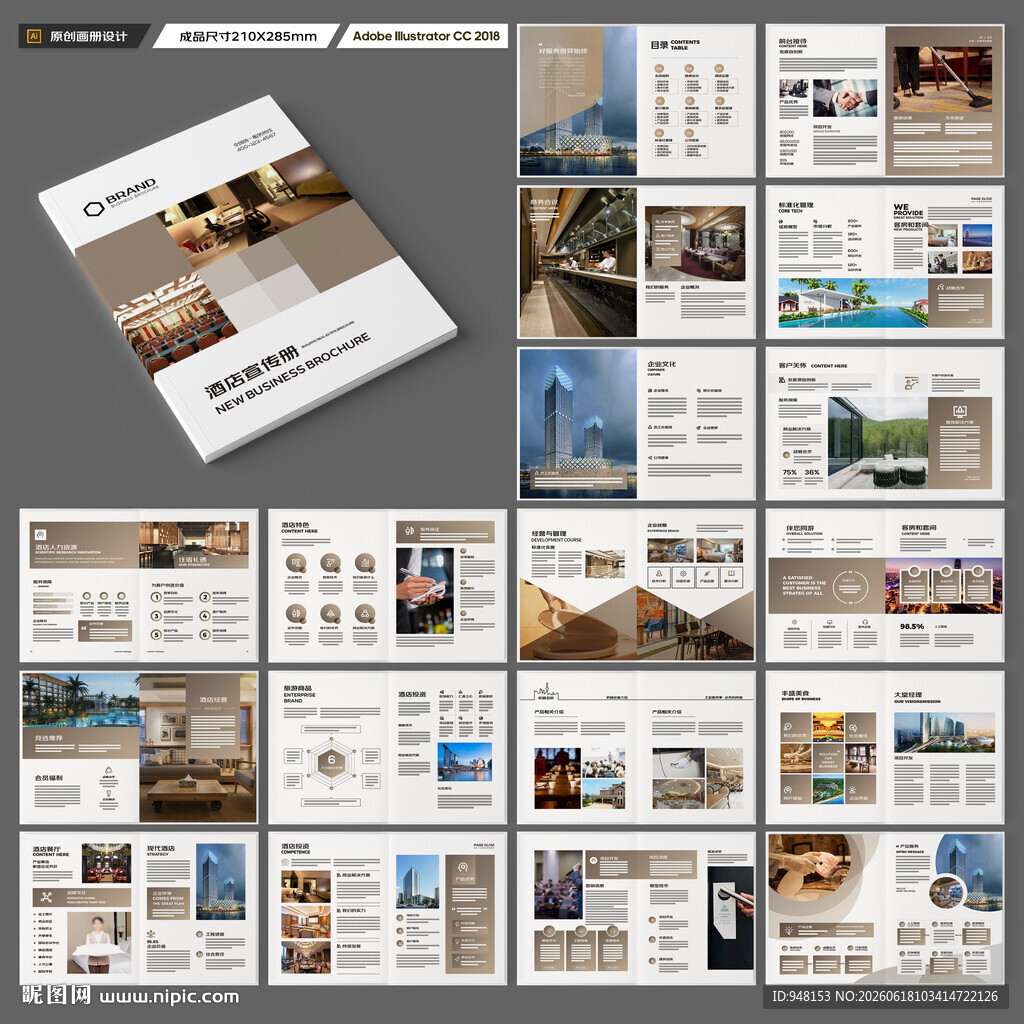The width and height of the screenshot is (1024, 1024).
Task: Click the 'Adobe Illustrator CC 2018' label
Action: 426,36
